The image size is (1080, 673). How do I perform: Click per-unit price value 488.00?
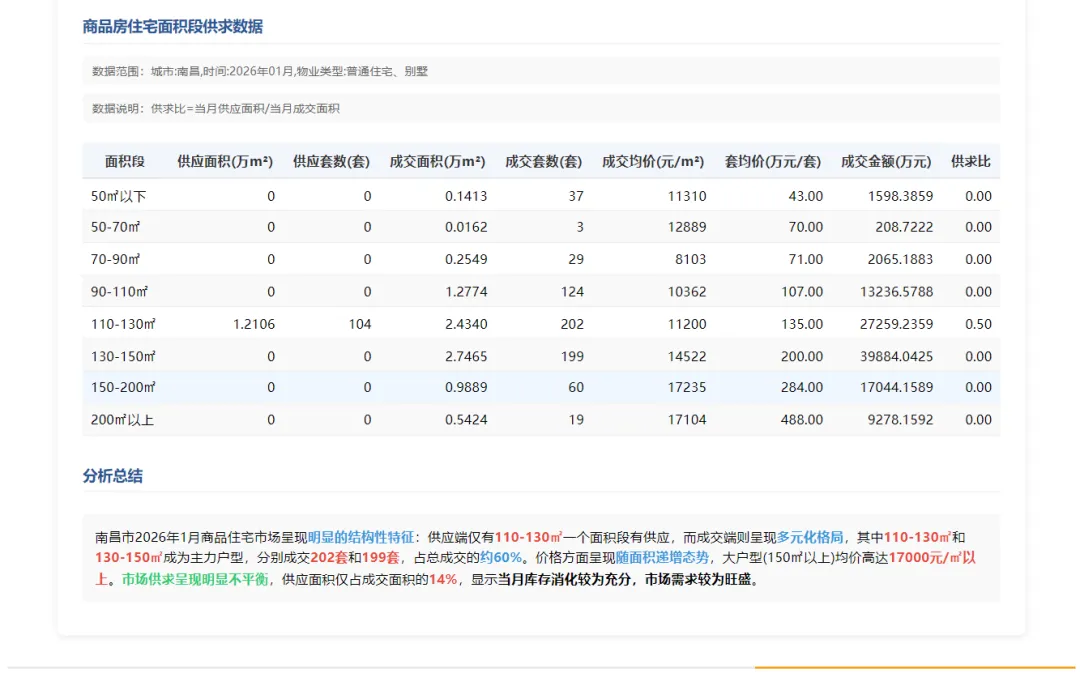pos(802,420)
